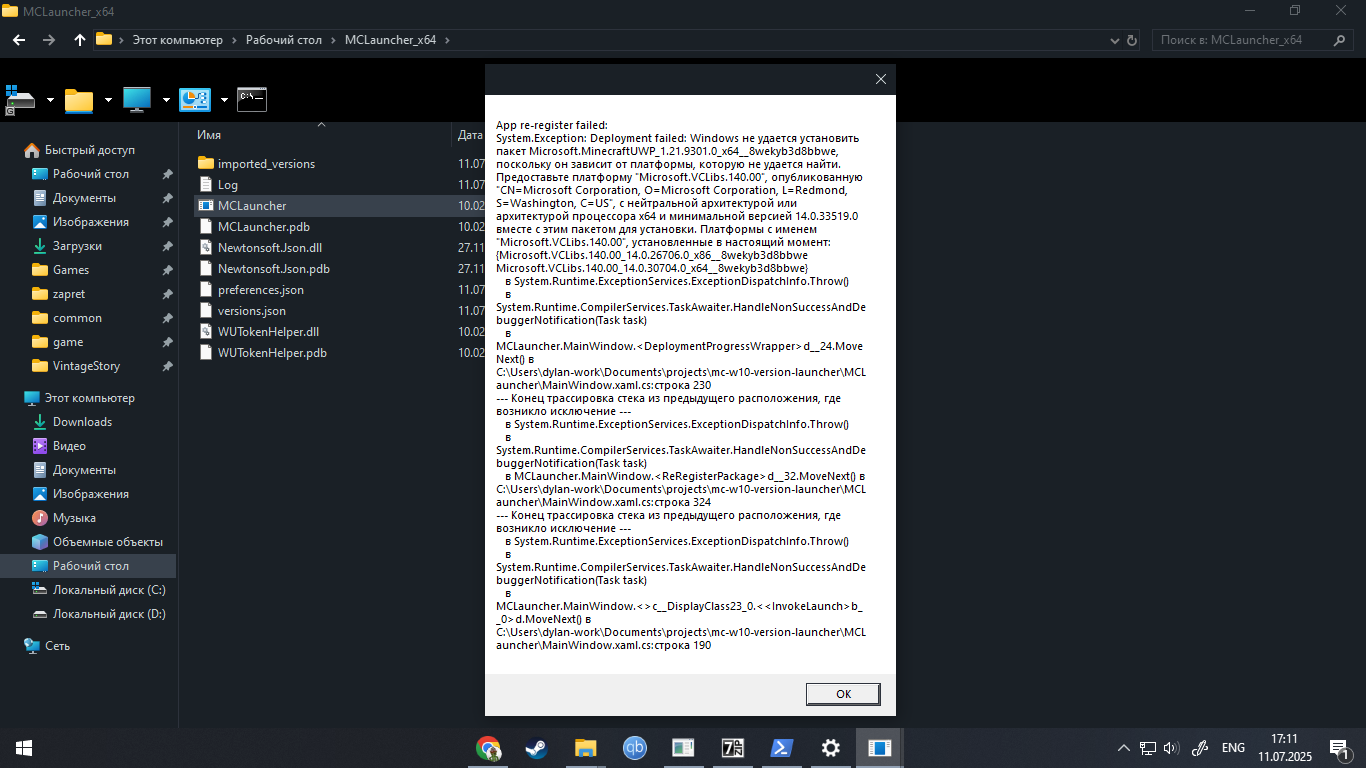1366x768 pixels.
Task: Open the common folder in sidebar
Action: (x=77, y=318)
